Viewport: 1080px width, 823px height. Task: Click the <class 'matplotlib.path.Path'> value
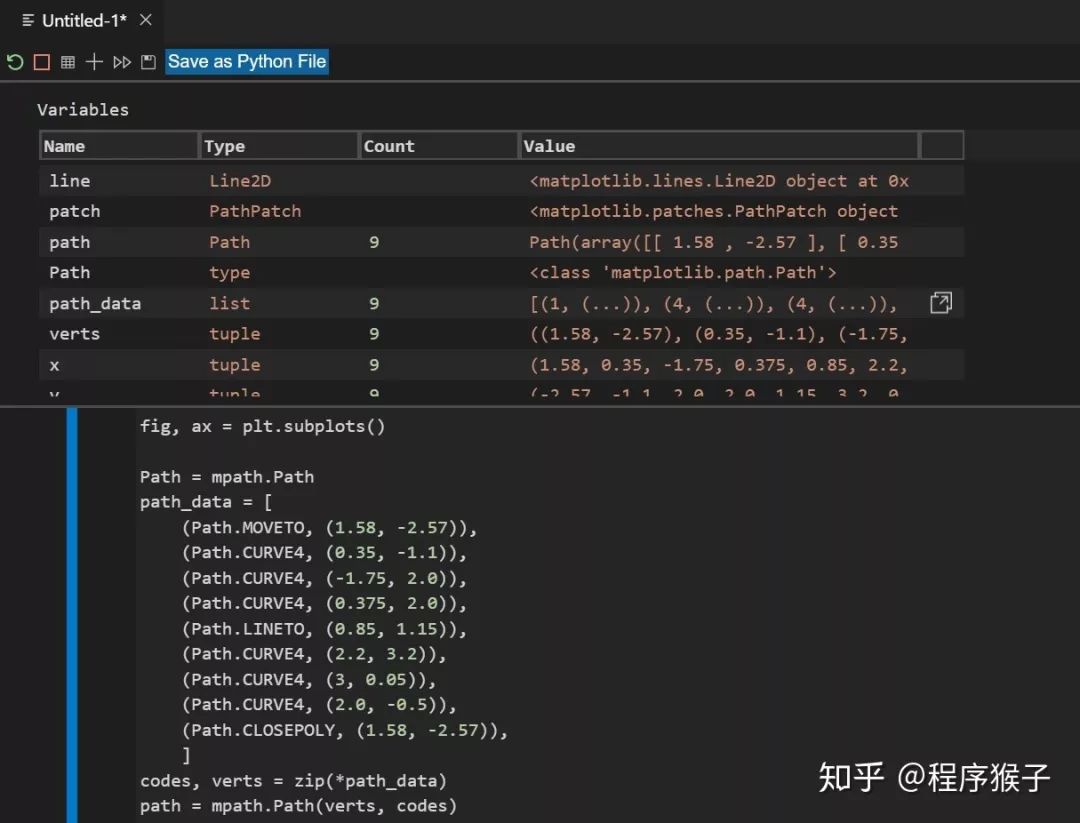[x=683, y=273]
